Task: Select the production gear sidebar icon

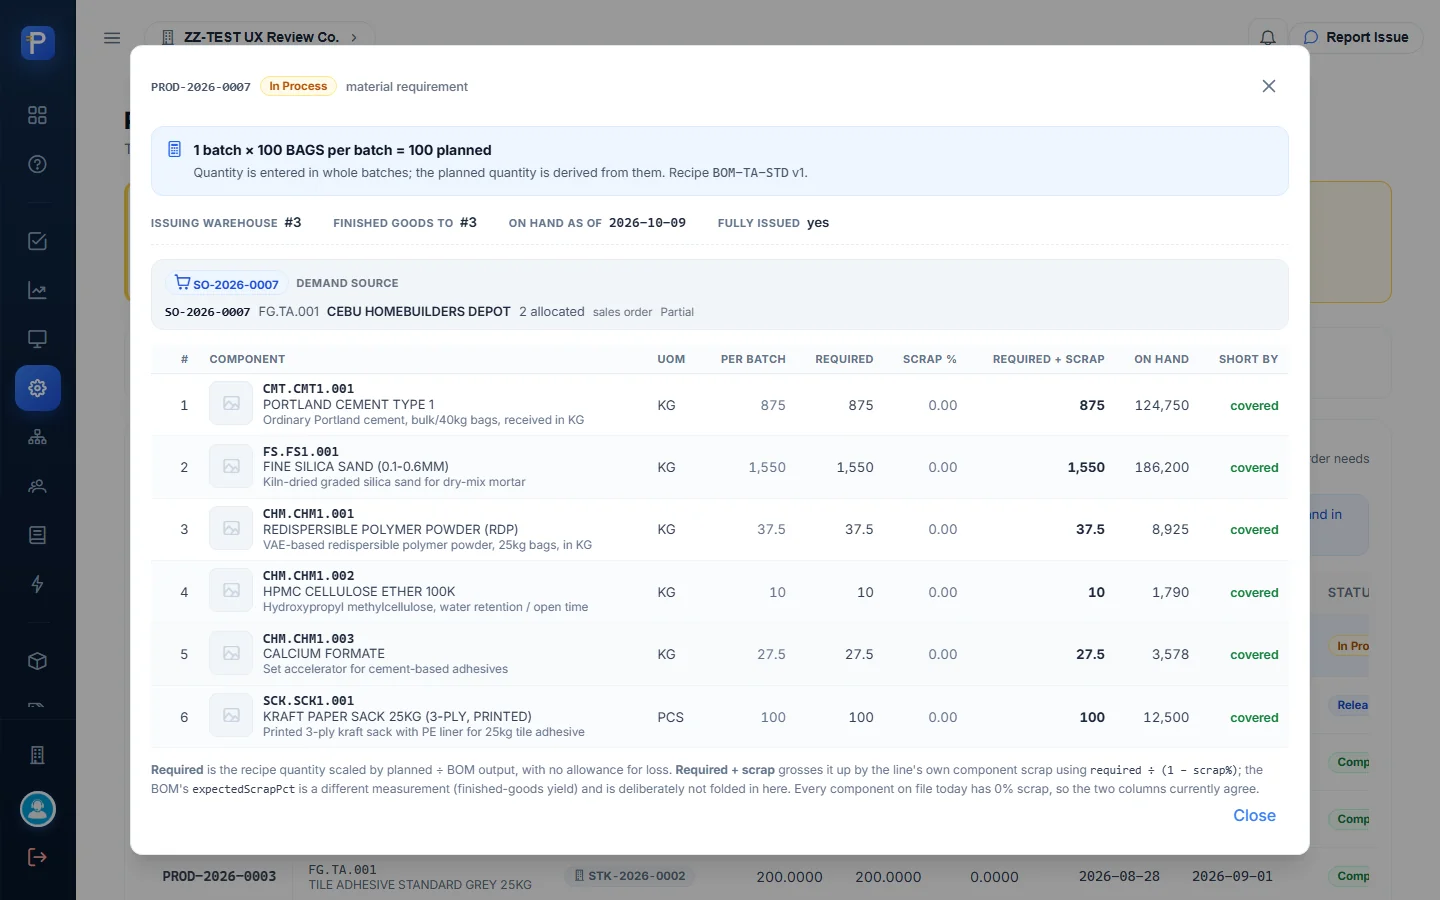Action: pyautogui.click(x=37, y=388)
